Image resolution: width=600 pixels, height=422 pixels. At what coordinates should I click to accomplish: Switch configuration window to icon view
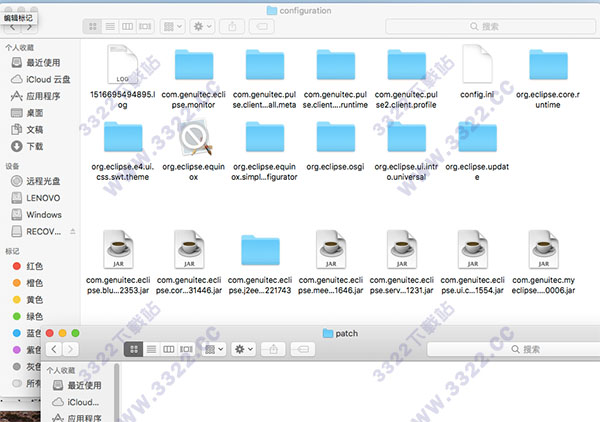tap(92, 26)
